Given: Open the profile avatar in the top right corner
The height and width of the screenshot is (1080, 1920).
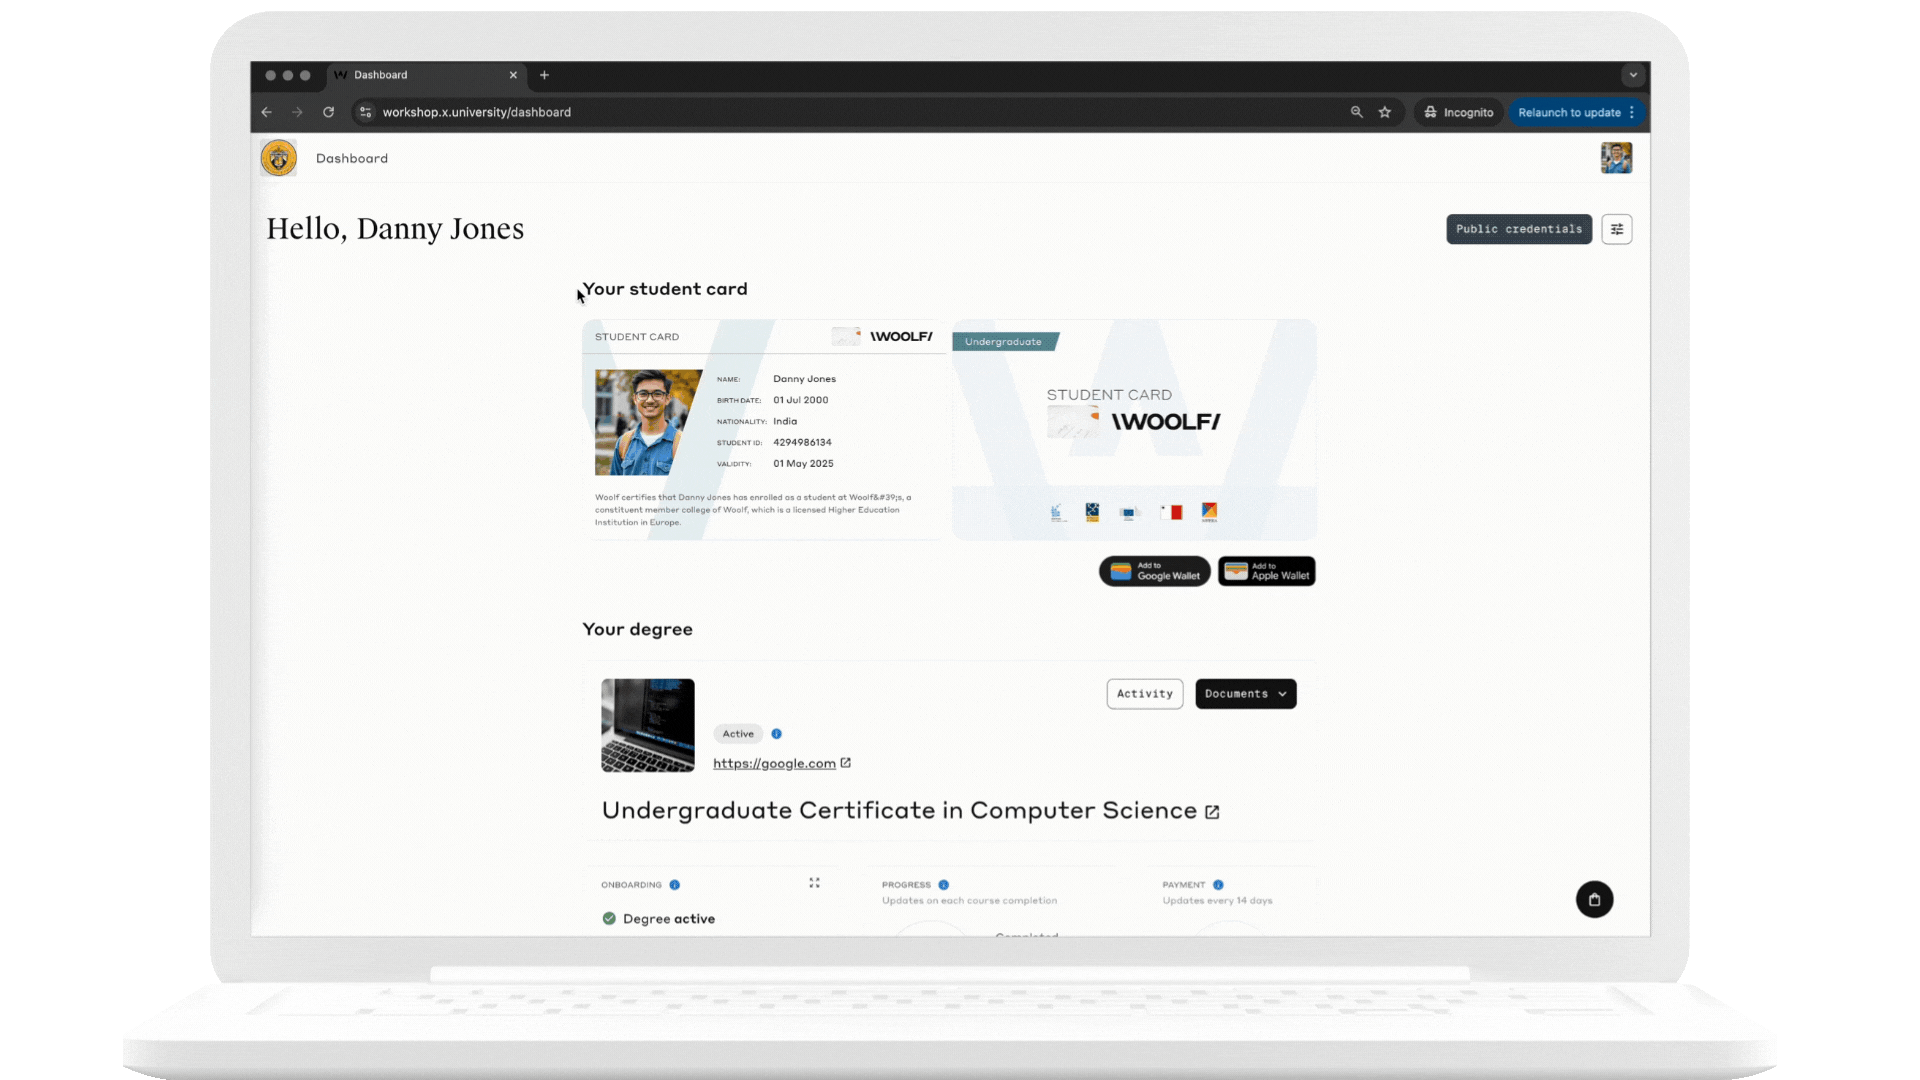Looking at the screenshot, I should (x=1616, y=157).
